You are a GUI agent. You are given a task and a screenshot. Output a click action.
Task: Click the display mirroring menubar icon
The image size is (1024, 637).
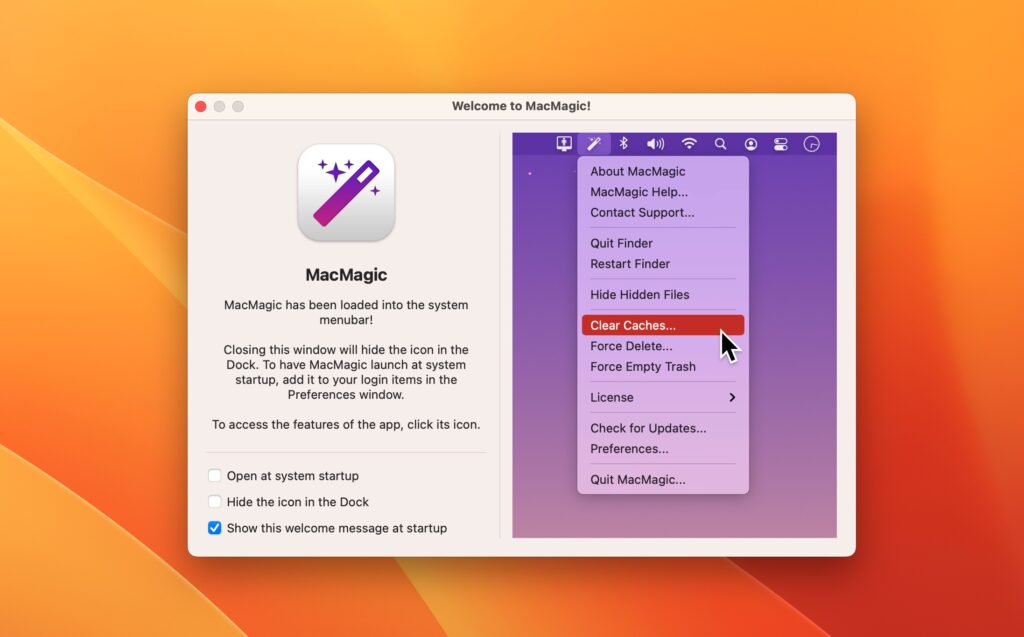563,143
